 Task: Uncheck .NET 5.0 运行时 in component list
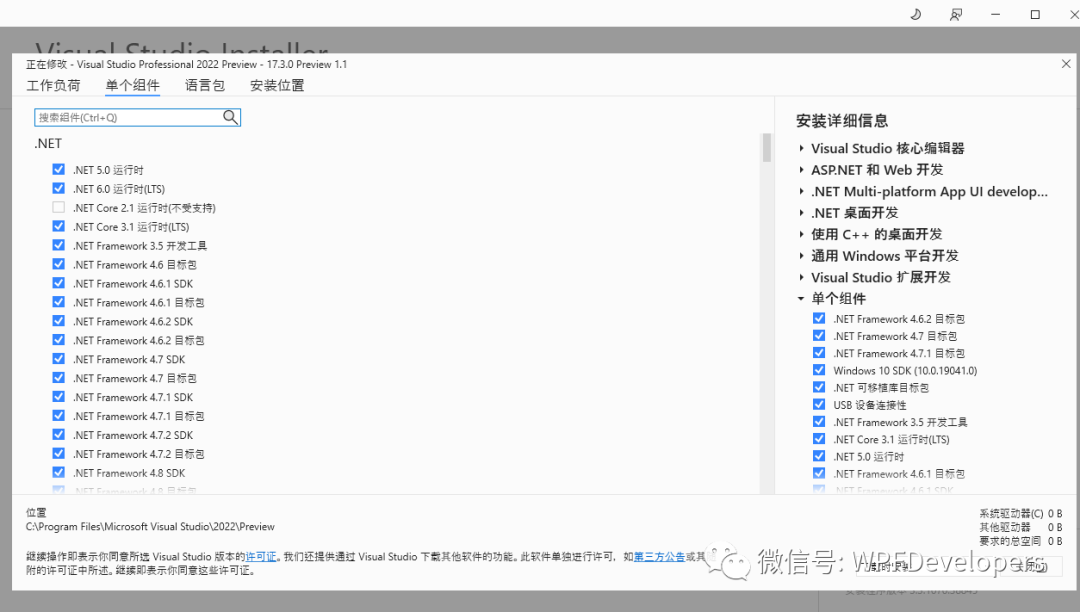(x=59, y=169)
